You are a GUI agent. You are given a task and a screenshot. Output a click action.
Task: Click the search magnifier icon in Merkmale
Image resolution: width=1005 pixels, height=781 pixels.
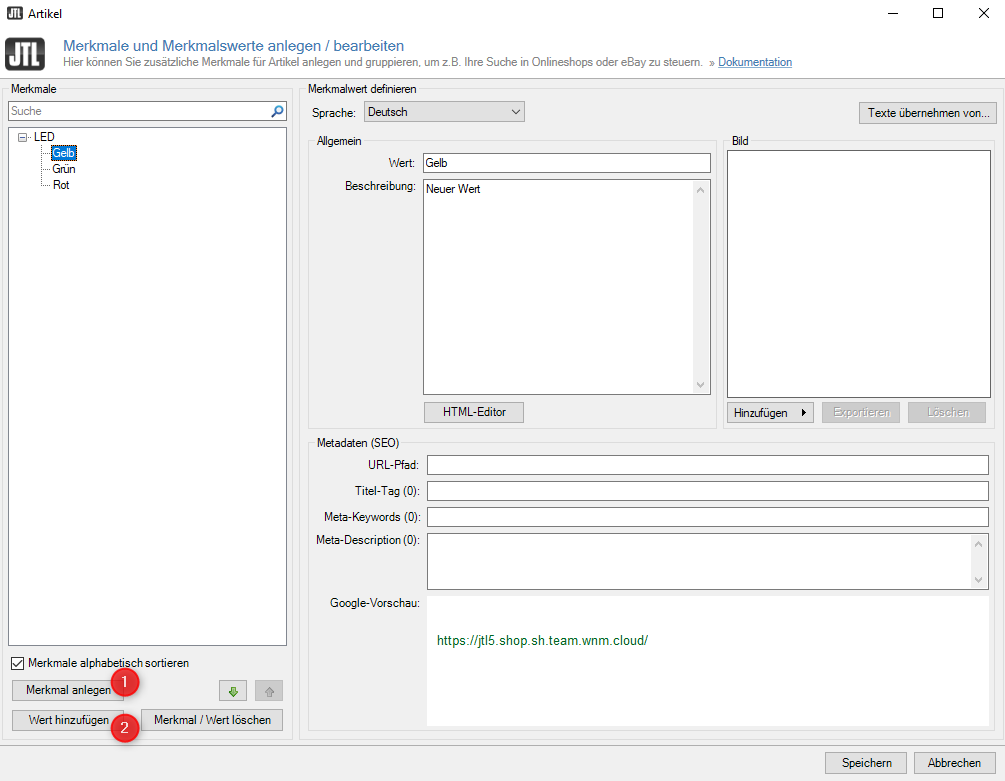pyautogui.click(x=277, y=111)
